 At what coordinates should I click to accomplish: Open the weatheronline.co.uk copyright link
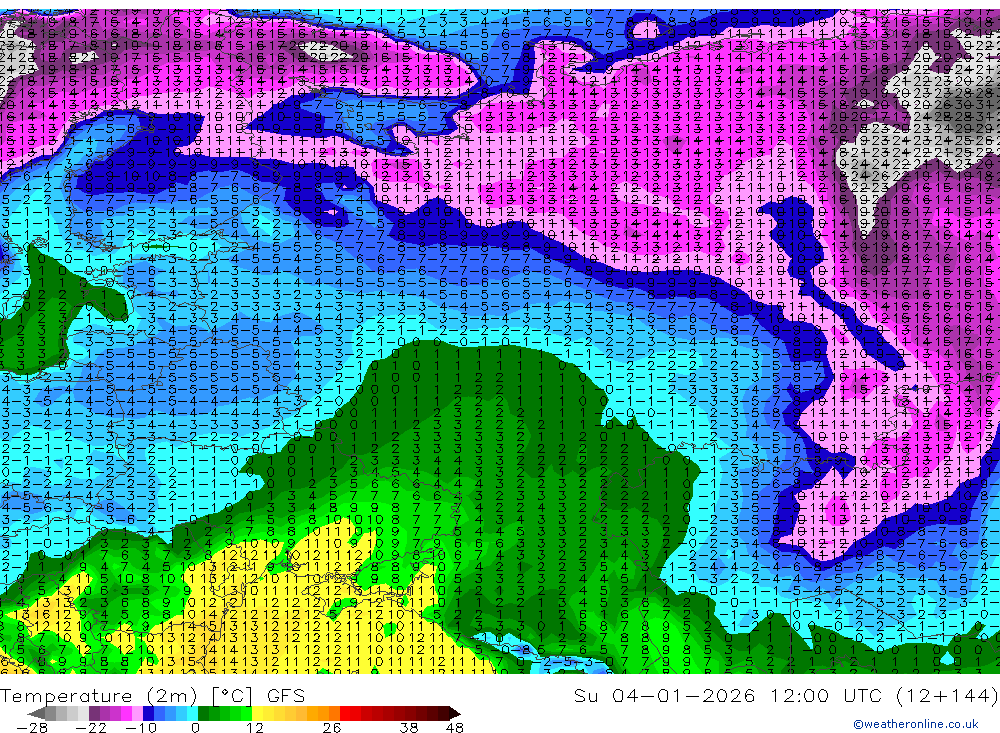[915, 723]
